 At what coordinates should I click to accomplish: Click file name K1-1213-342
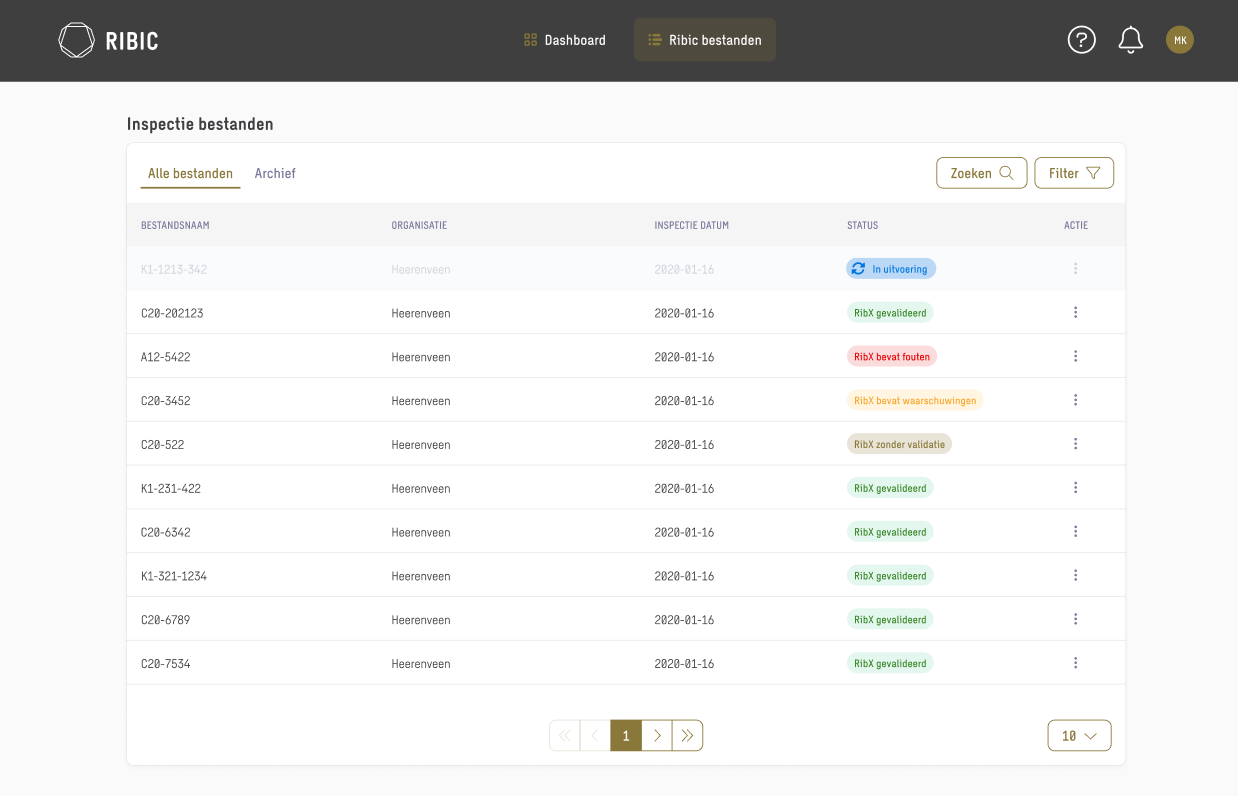[x=174, y=270]
